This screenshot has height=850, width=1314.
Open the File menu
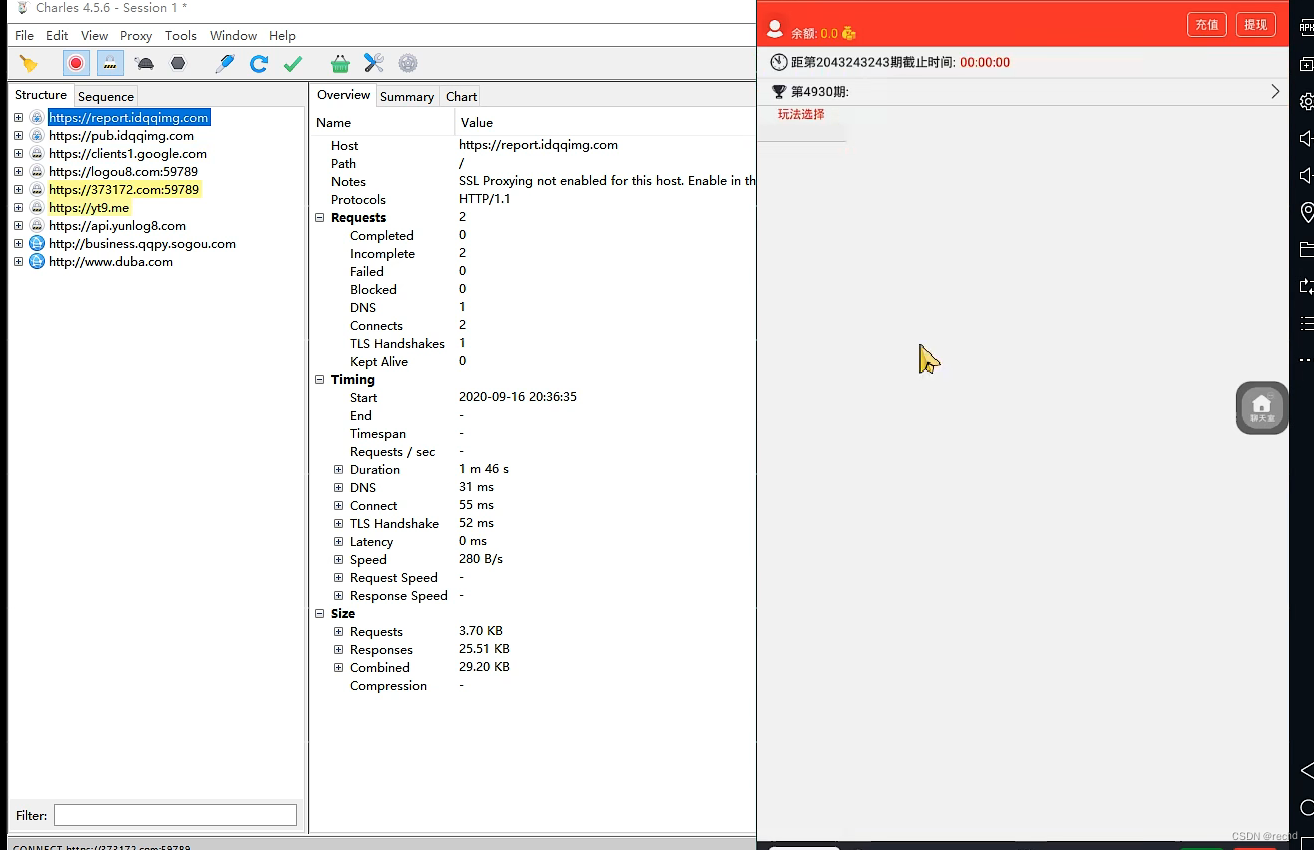(24, 35)
